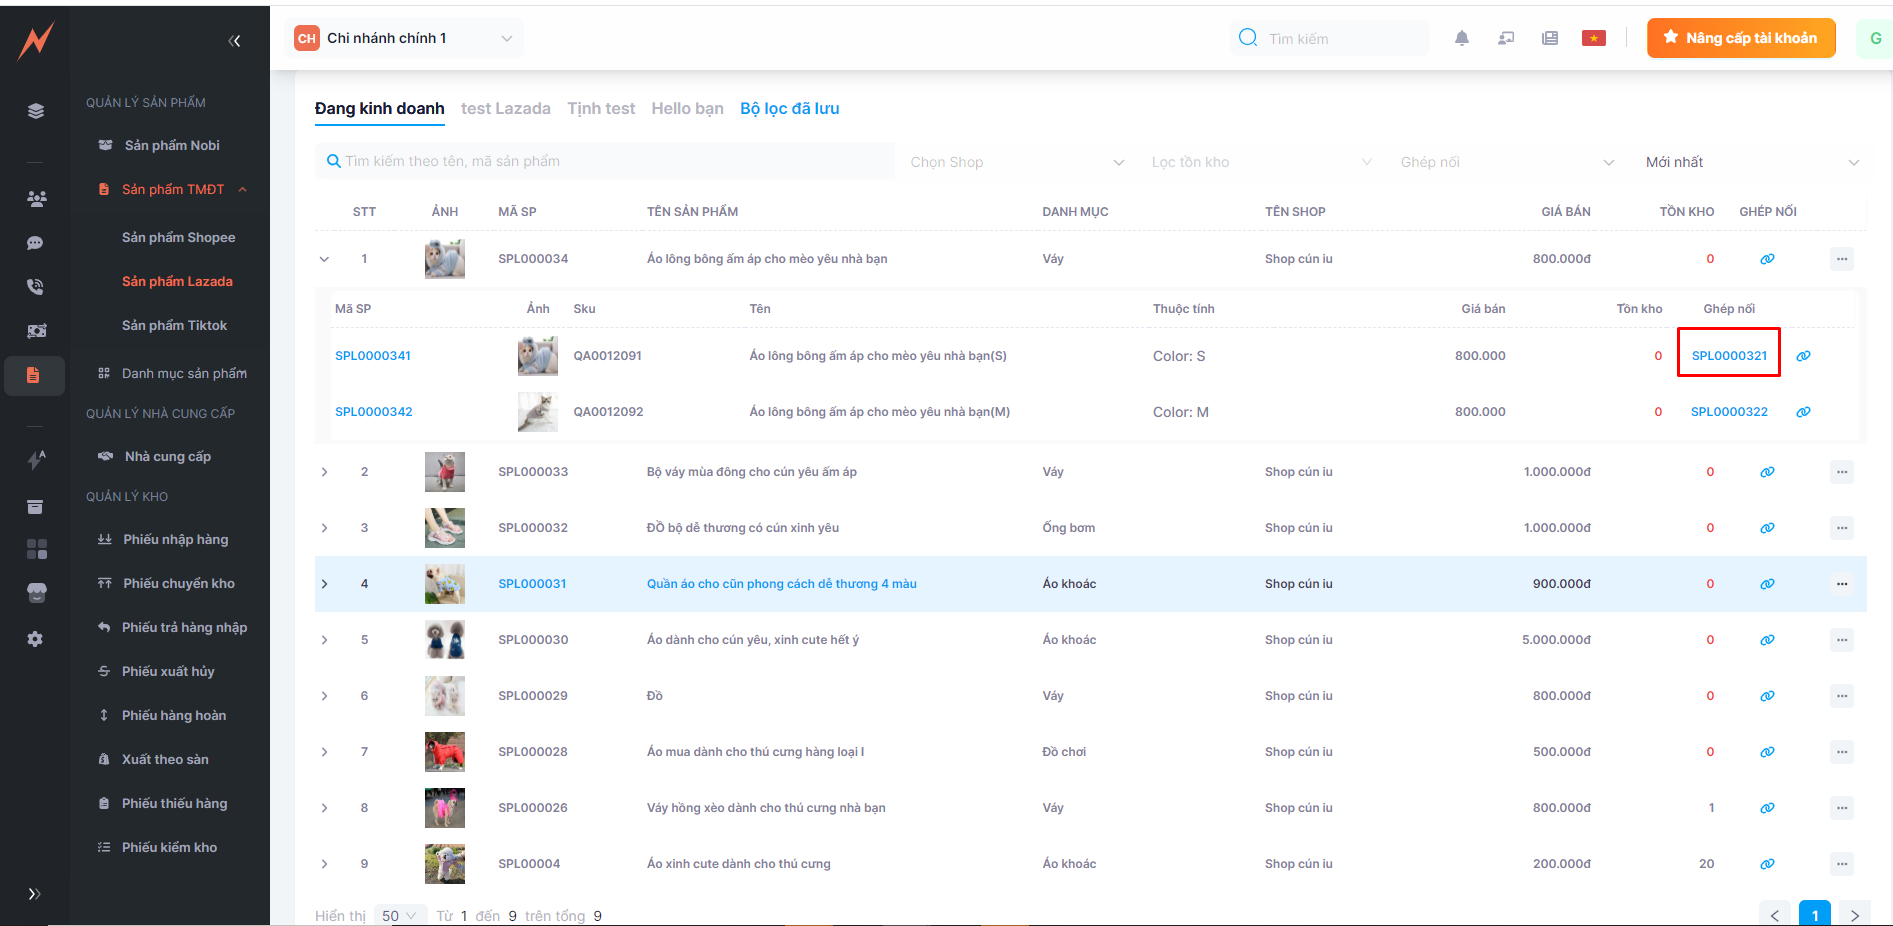
Task: Open the Lọc tồn kho filter dropdown
Action: point(1262,162)
